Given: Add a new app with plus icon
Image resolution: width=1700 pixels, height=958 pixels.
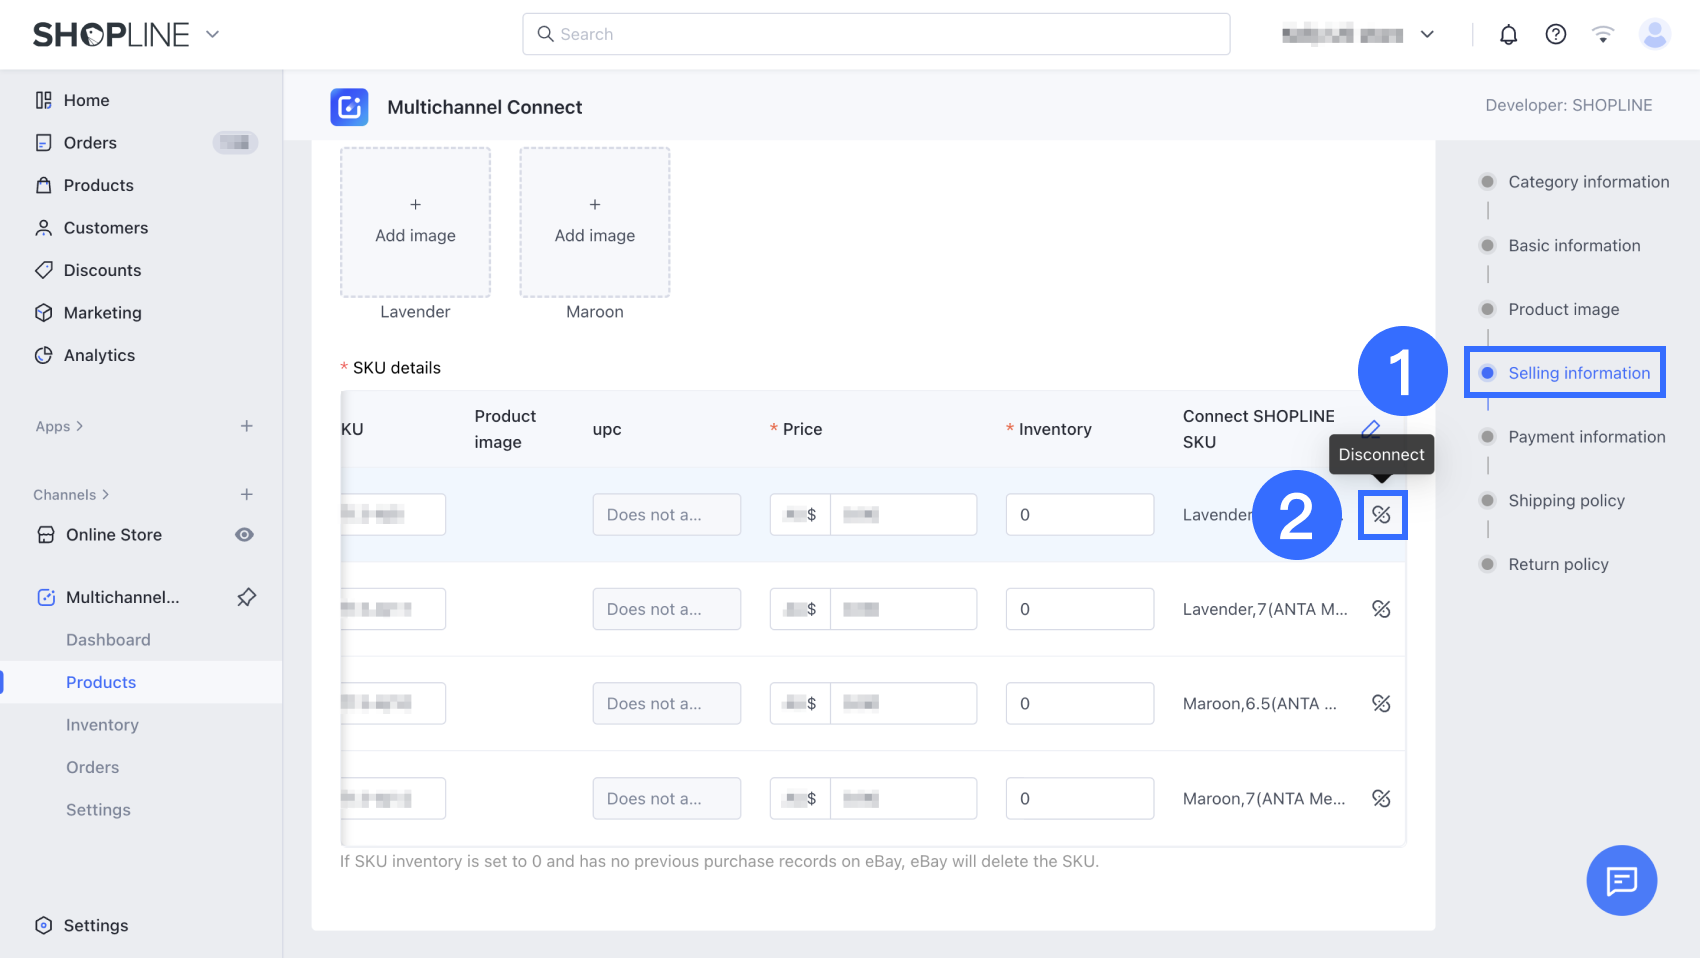Looking at the screenshot, I should 247,426.
